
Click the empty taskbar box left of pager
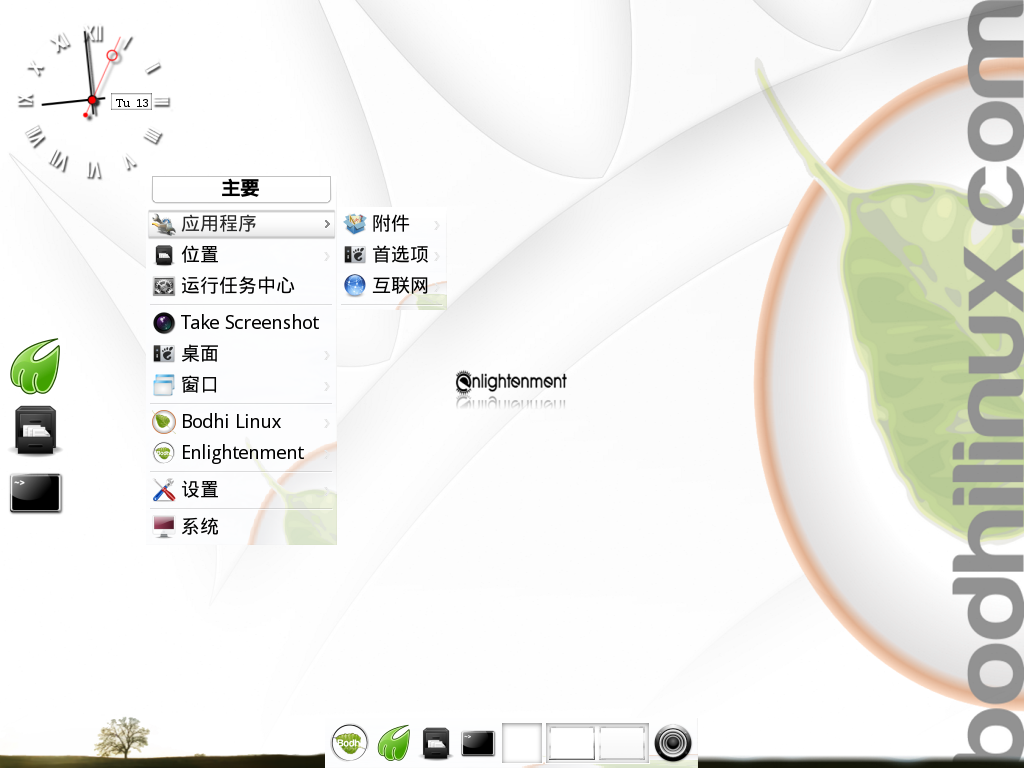coord(522,743)
